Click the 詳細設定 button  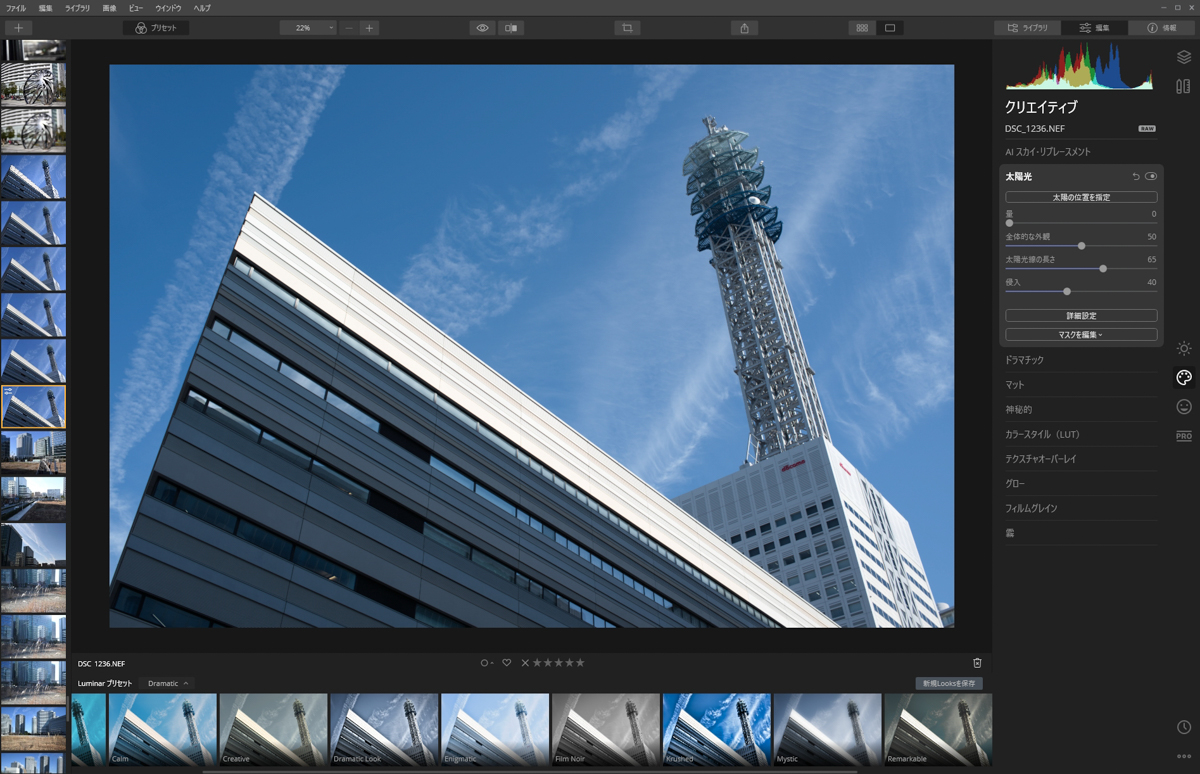point(1081,316)
